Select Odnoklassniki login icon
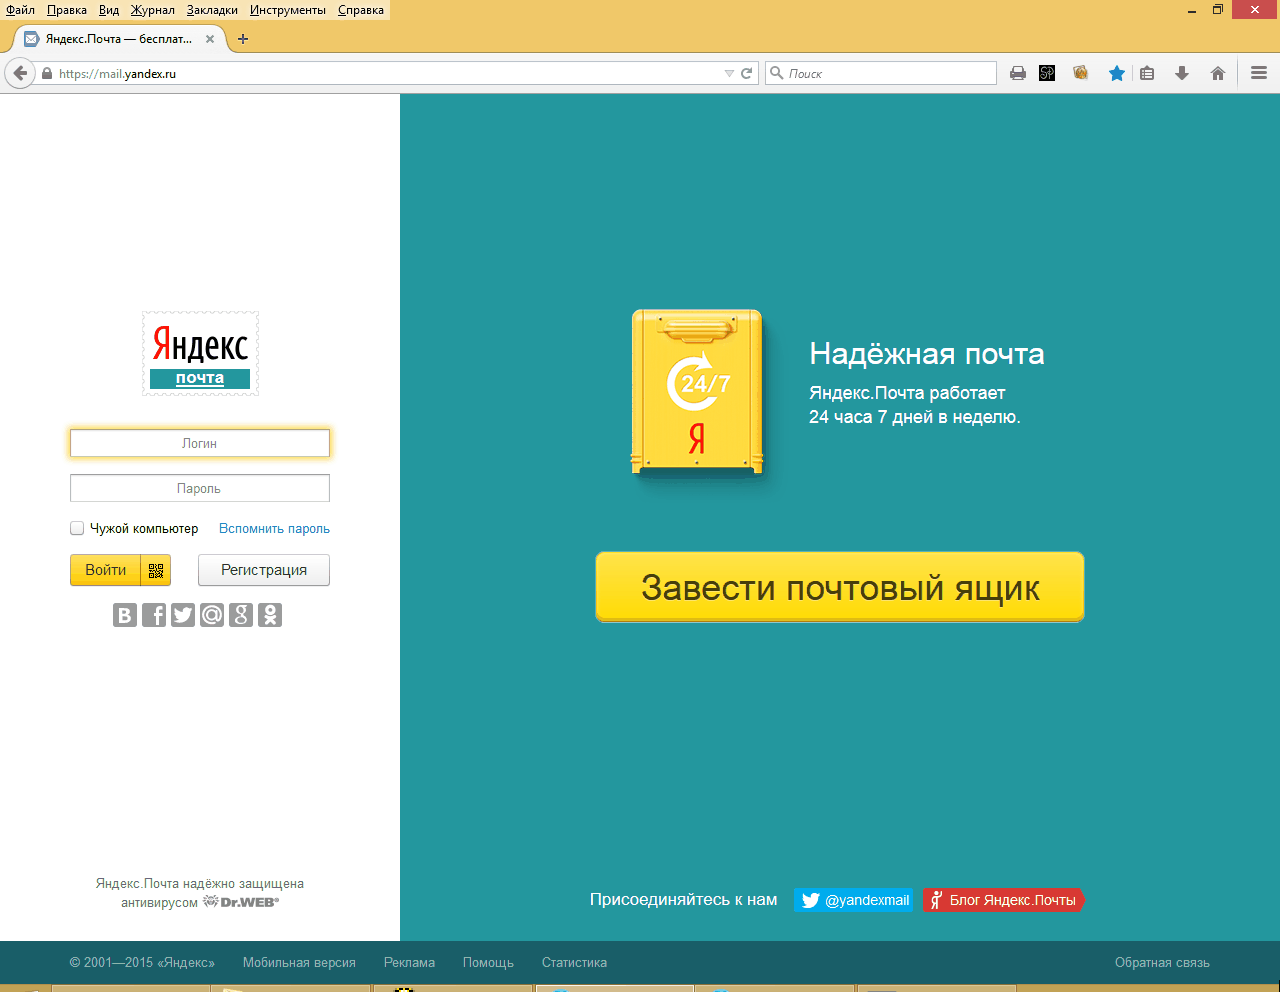1280x992 pixels. coord(270,615)
